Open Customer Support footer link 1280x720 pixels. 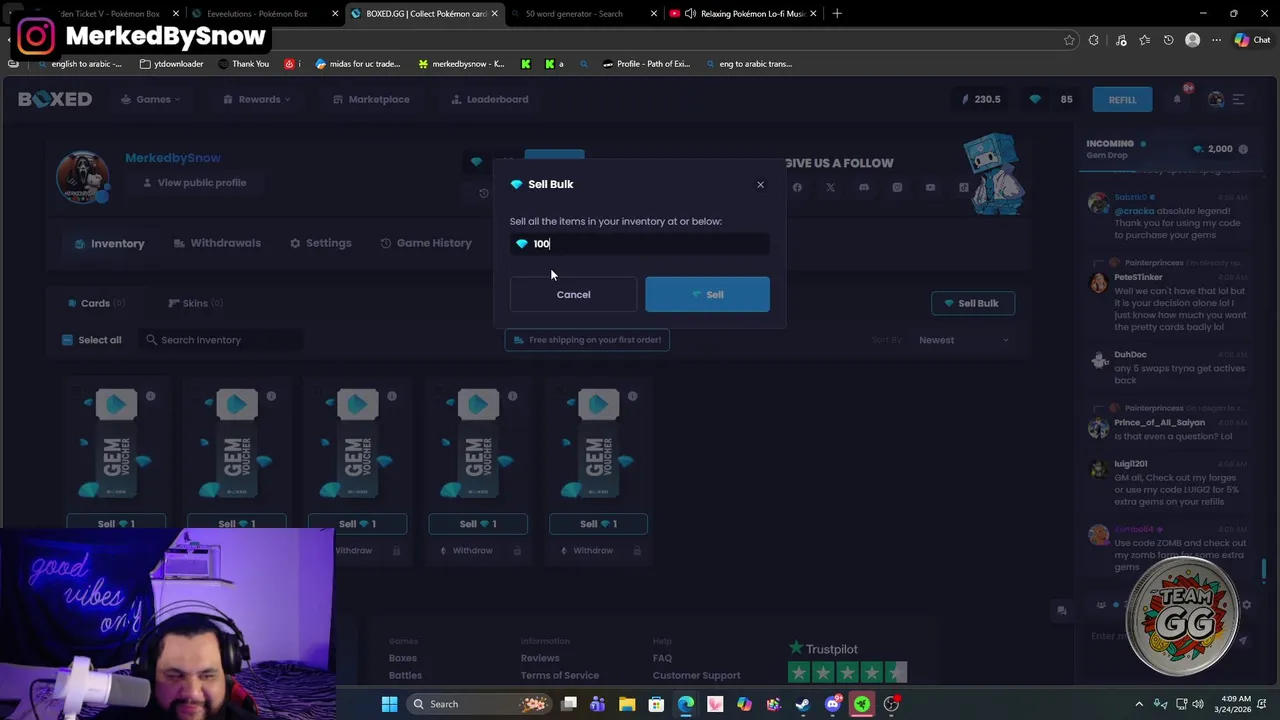(x=697, y=675)
